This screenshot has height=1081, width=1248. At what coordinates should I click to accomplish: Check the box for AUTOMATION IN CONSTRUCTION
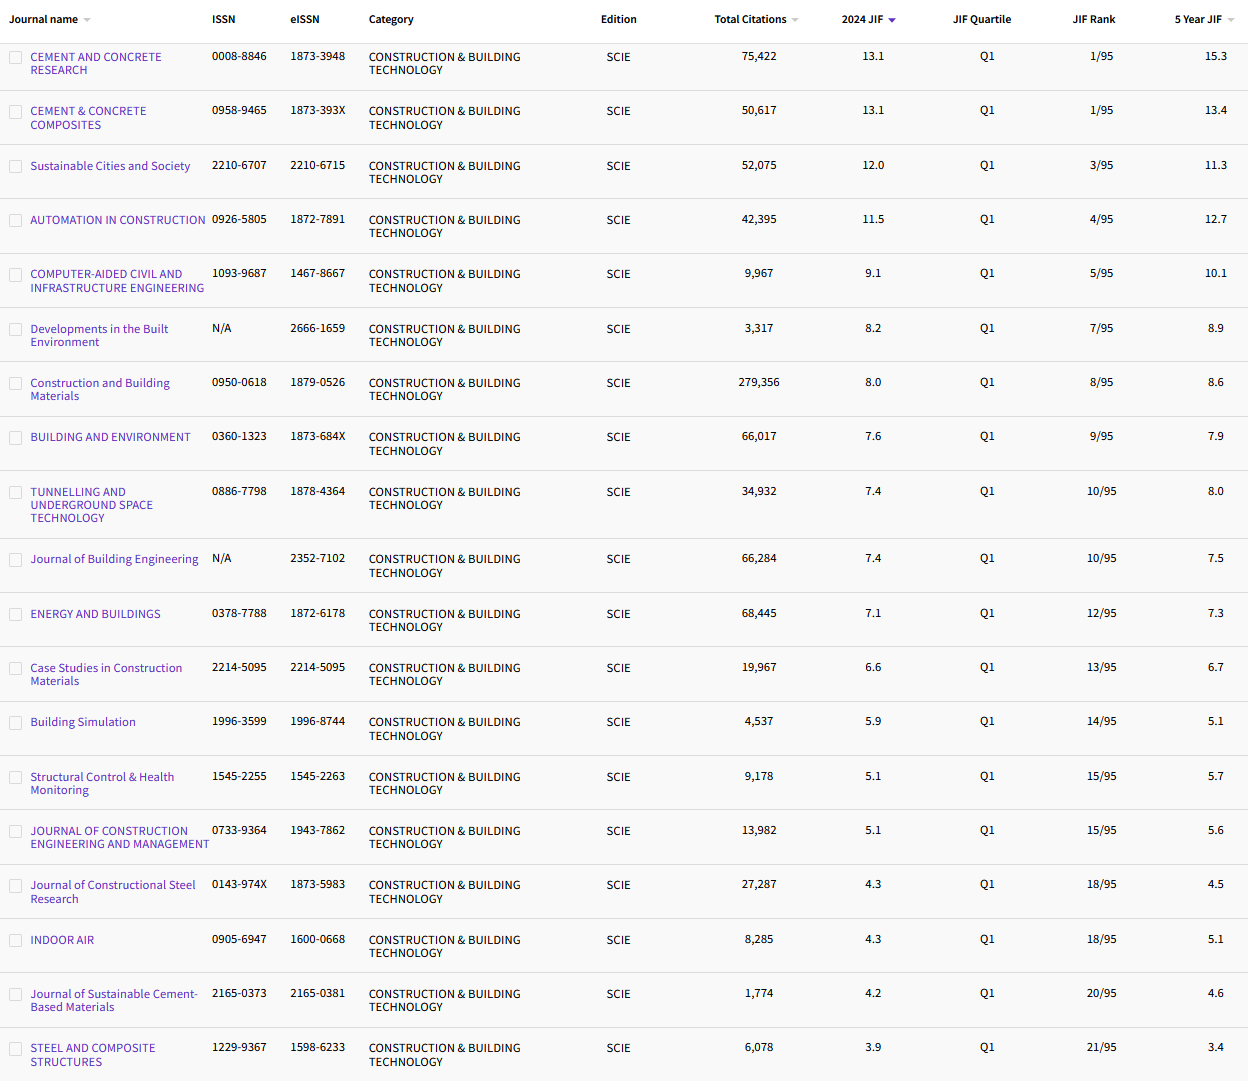click(x=15, y=220)
